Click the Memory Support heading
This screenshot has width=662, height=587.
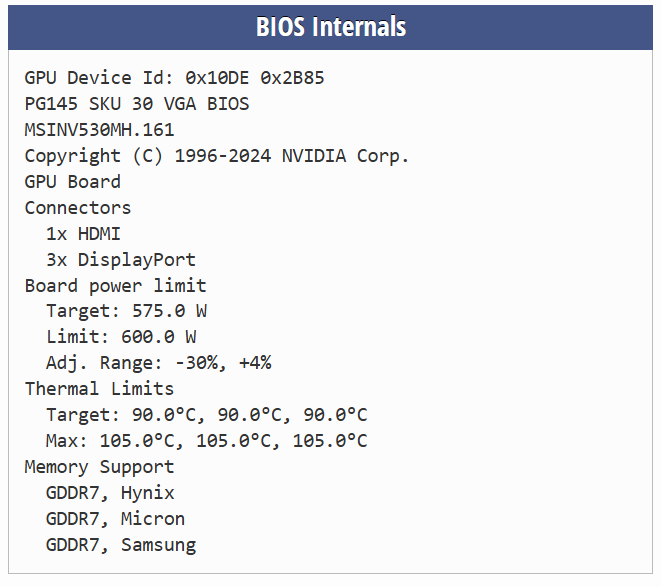(99, 467)
